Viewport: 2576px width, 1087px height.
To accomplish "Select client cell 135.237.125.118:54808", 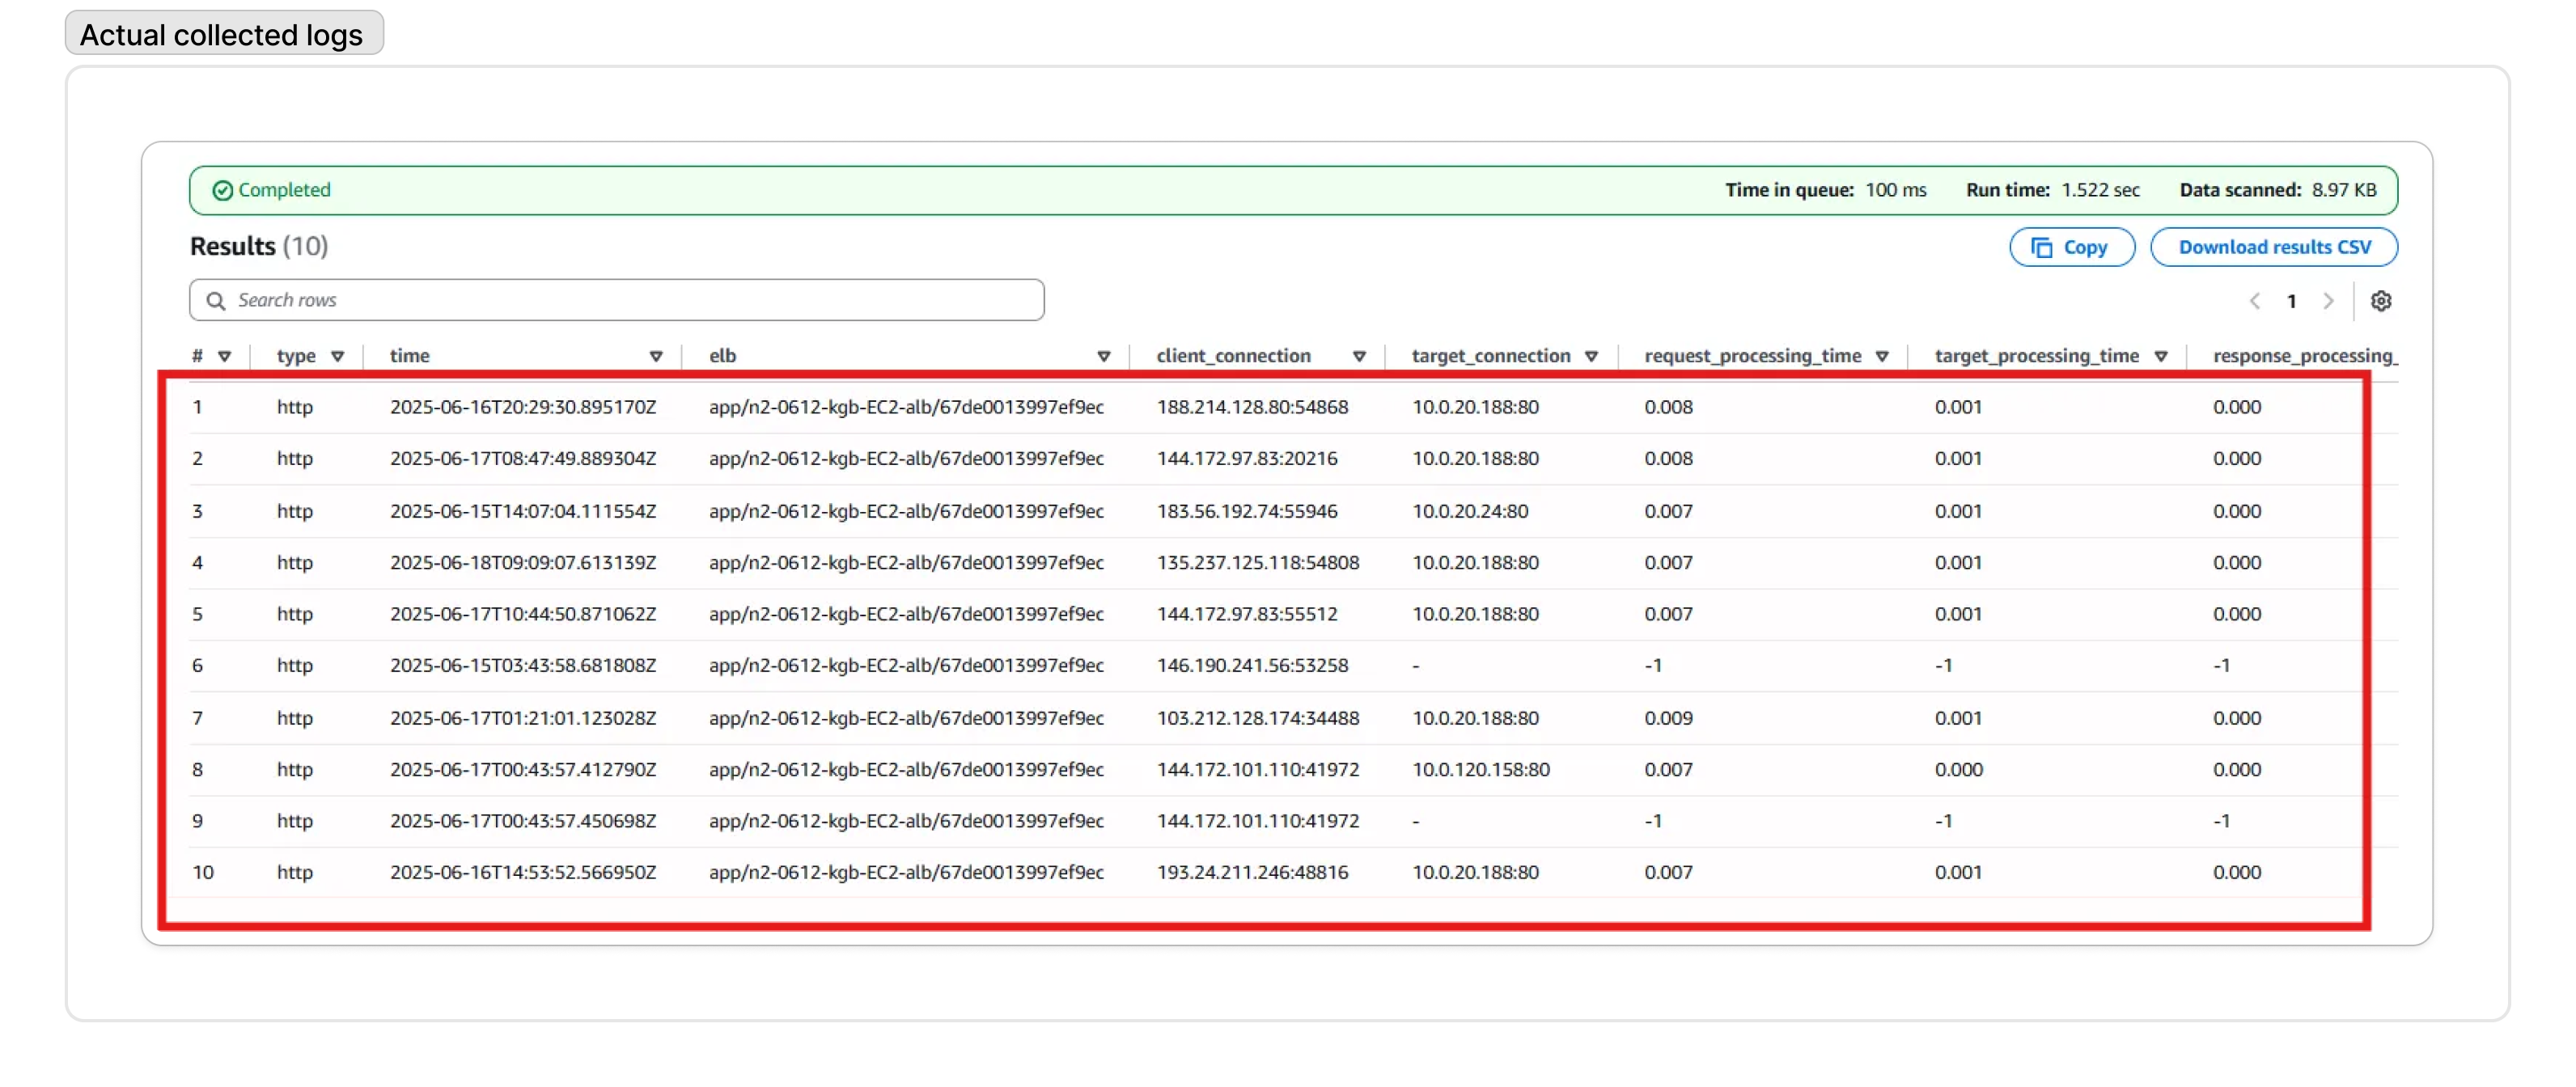I will [1258, 562].
